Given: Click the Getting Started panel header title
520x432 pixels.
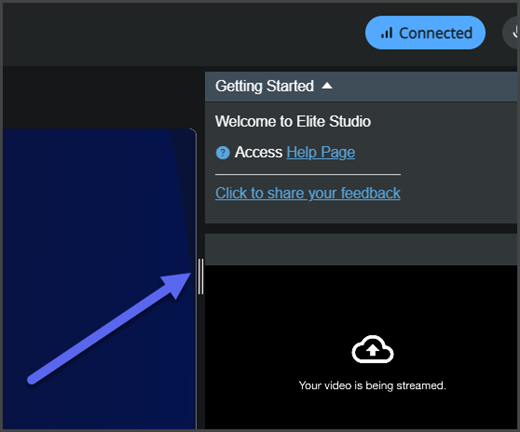Looking at the screenshot, I should (x=264, y=86).
